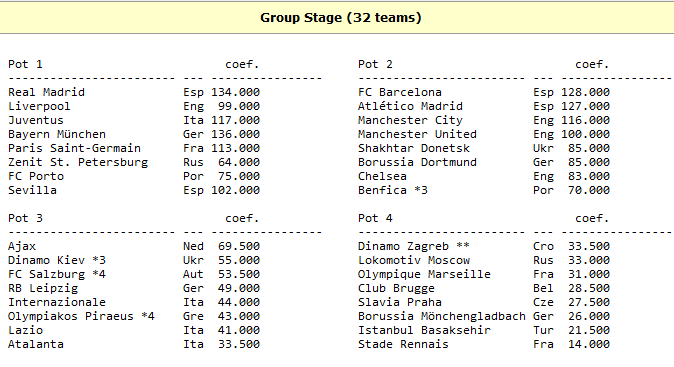
Task: Click the Paris Saint-Germain entry
Action: 74,148
